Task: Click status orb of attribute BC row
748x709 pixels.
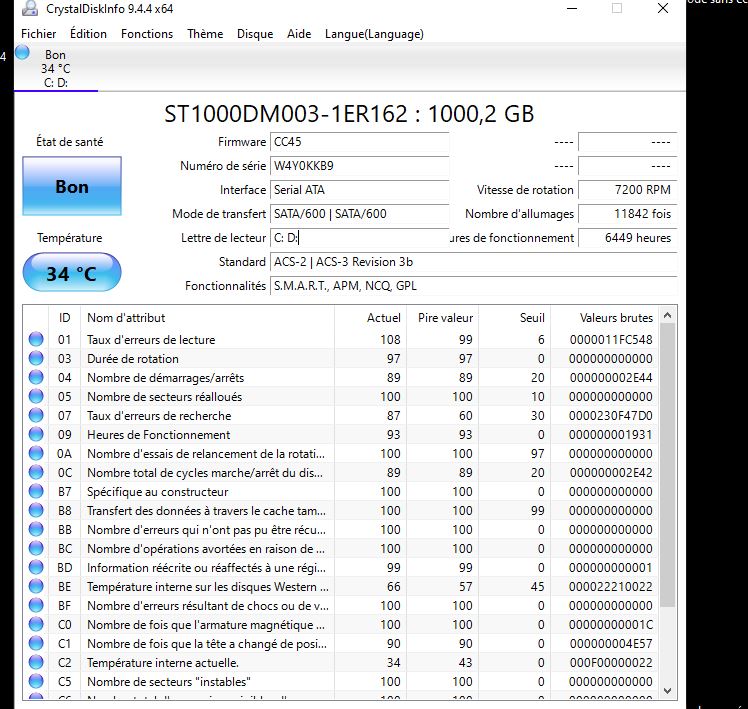Action: coord(36,548)
